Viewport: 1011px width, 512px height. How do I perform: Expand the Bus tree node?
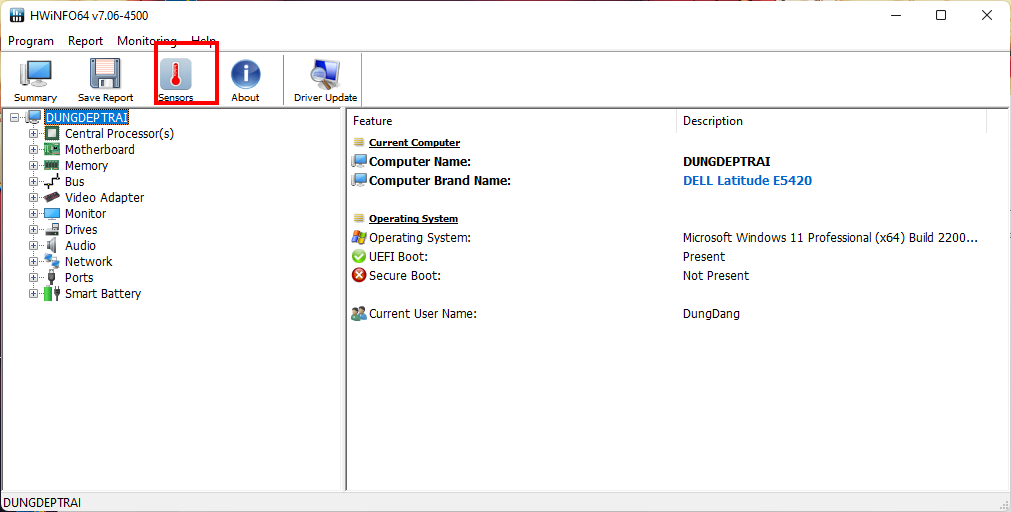click(x=34, y=182)
